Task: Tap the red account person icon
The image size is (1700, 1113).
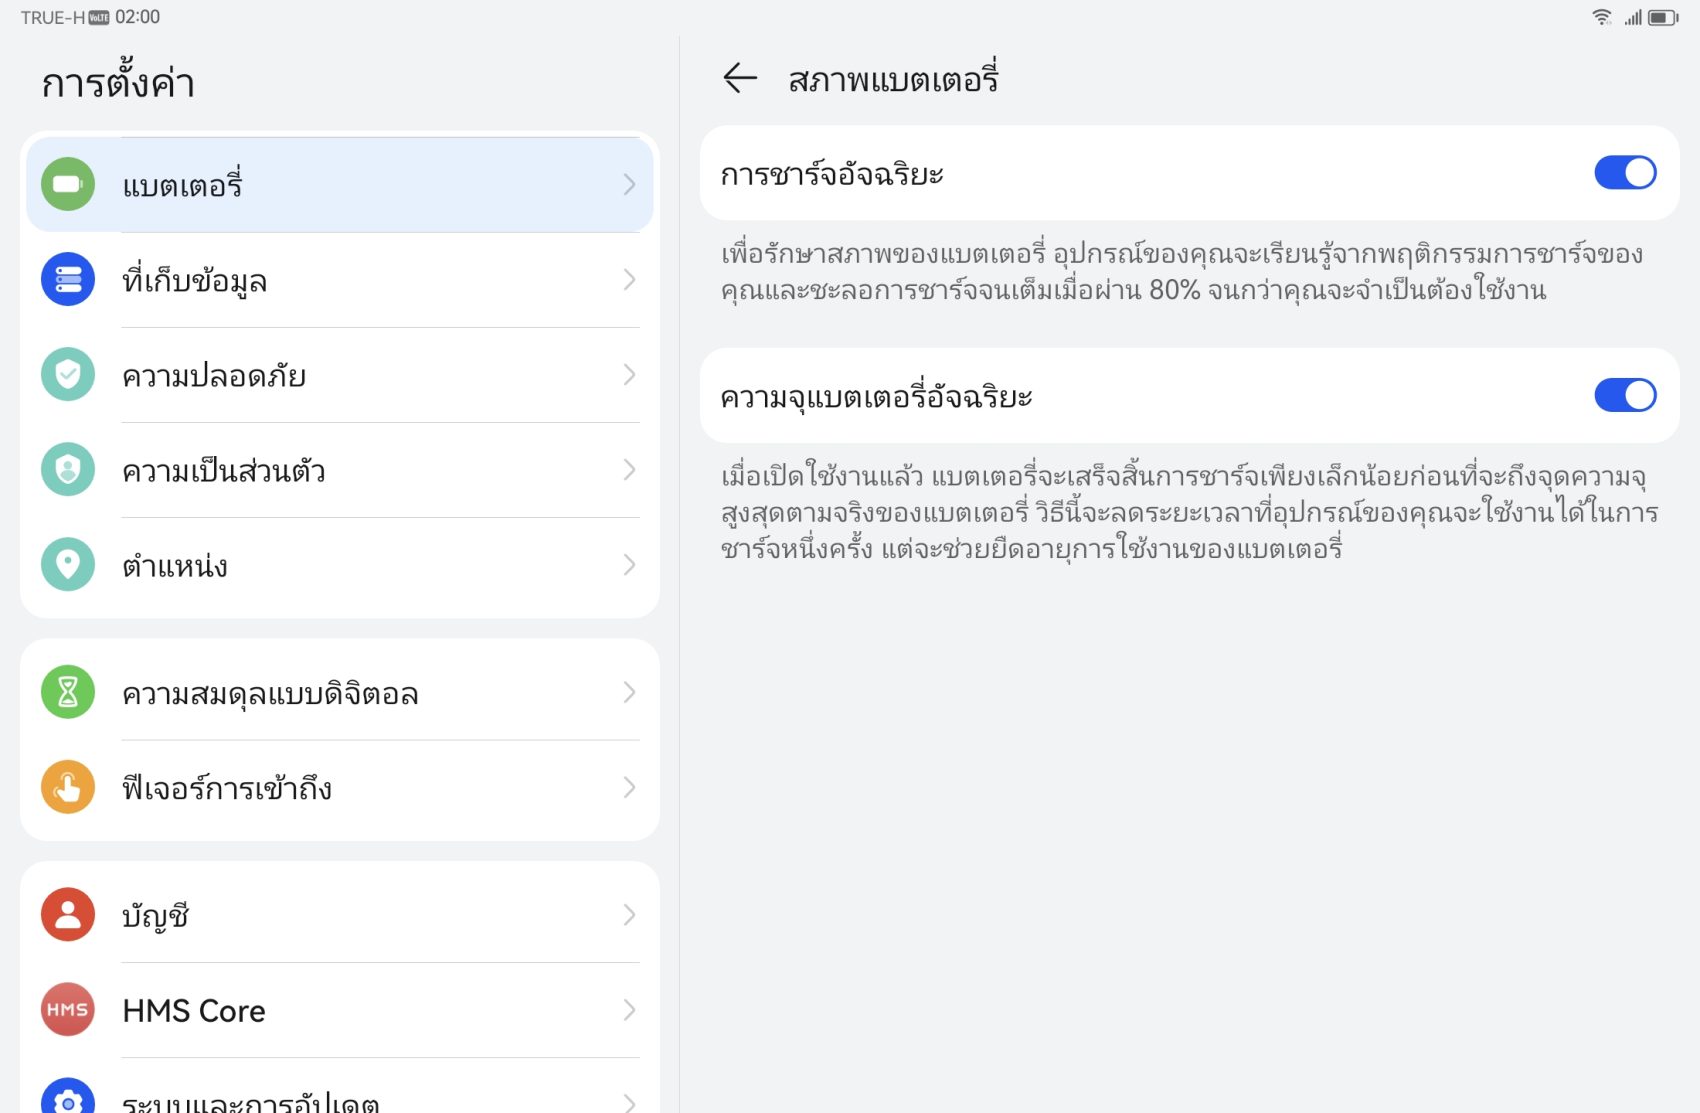Action: click(68, 914)
